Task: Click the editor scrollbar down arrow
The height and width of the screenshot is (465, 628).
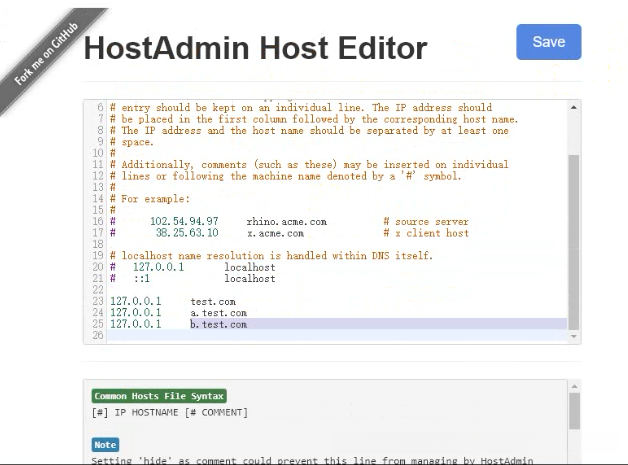Action: 574,336
